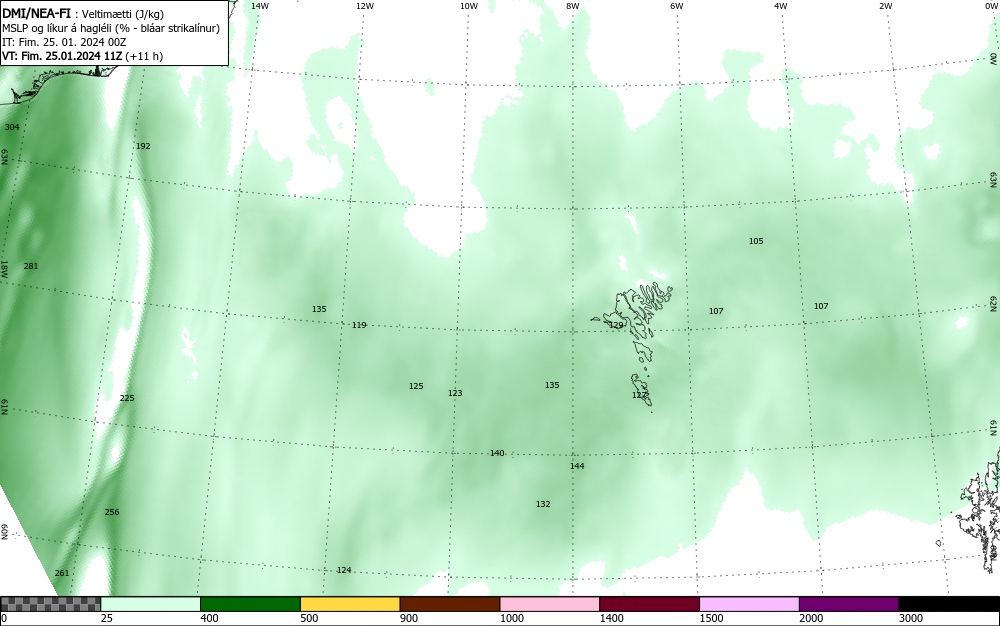
Task: Click the black above-3000 legend swatch
Action: click(949, 604)
